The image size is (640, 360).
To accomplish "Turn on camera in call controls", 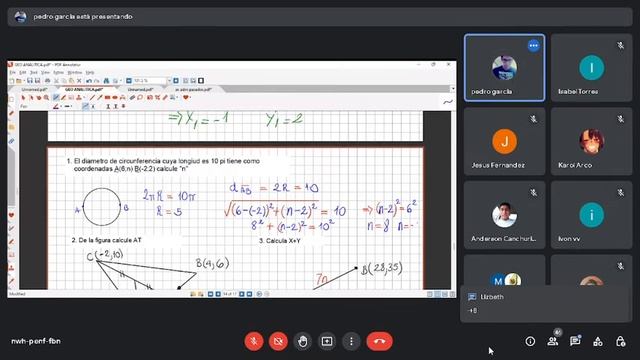I will point(278,341).
